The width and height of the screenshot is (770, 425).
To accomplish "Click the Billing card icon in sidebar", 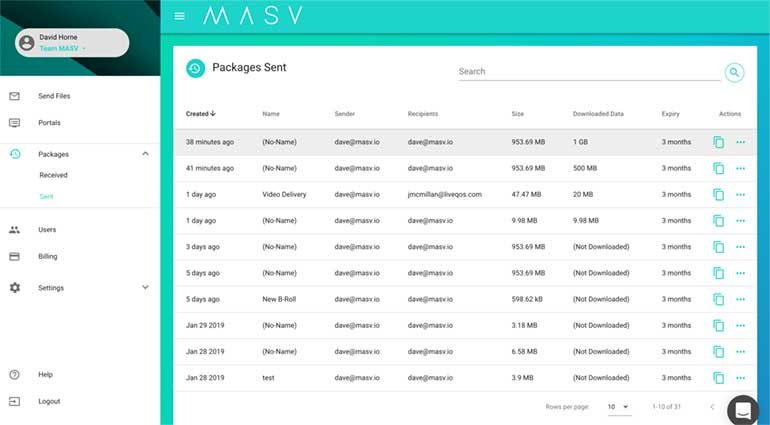I will pos(14,256).
